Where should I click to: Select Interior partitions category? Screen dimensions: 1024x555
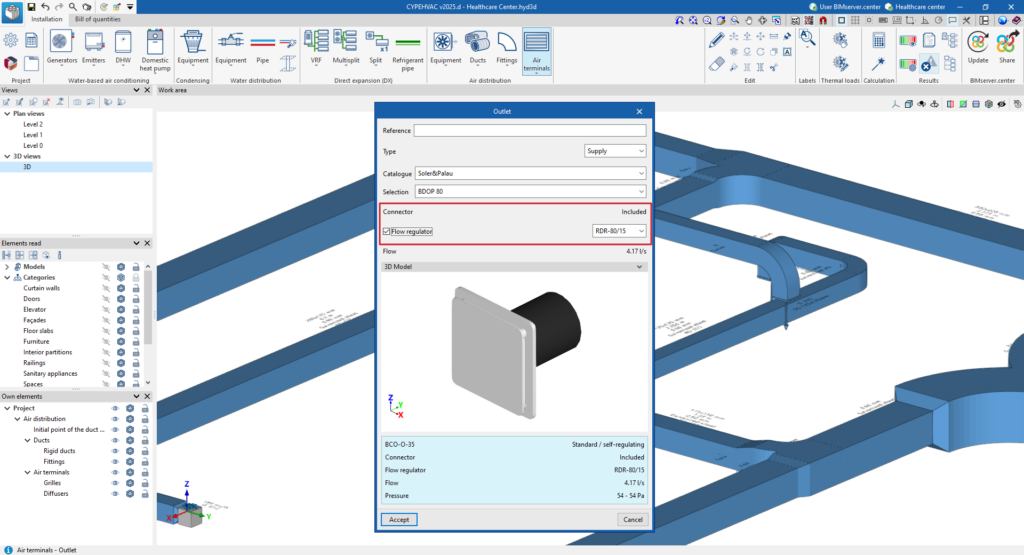tap(48, 353)
